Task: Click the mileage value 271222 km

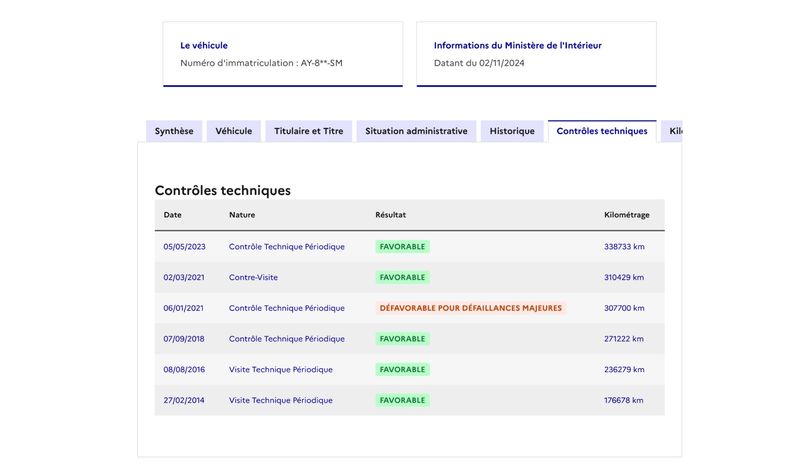Action: tap(623, 338)
